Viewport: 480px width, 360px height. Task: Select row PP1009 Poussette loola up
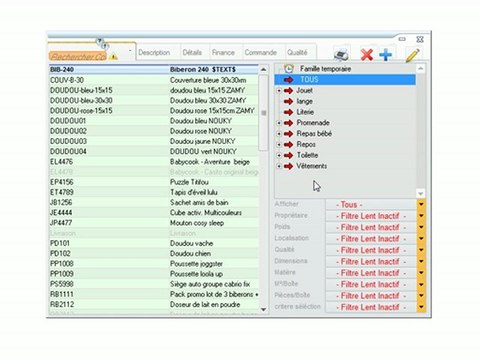pos(154,274)
